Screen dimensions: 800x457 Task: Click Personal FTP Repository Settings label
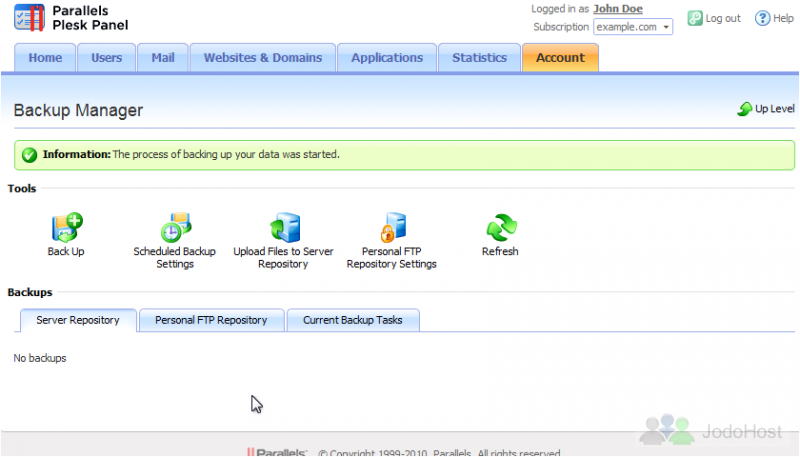tap(392, 258)
